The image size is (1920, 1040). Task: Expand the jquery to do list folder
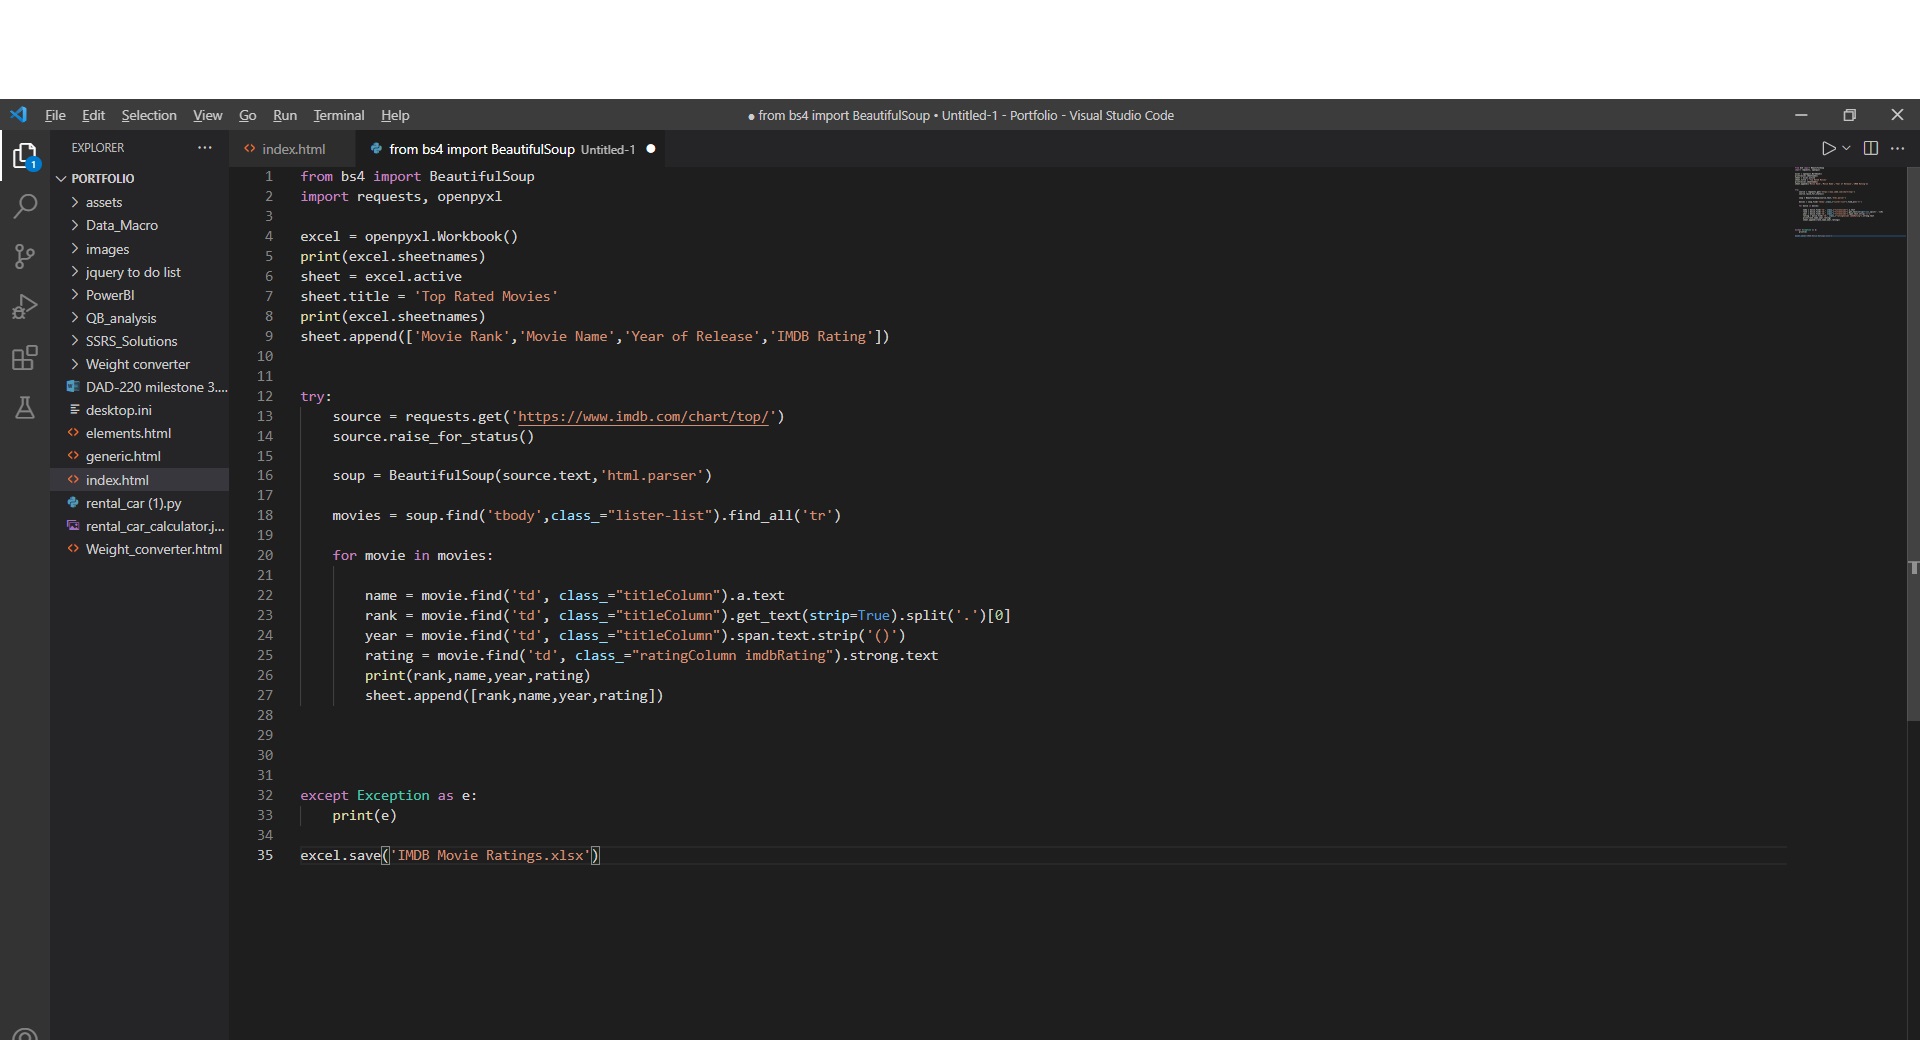click(x=140, y=272)
